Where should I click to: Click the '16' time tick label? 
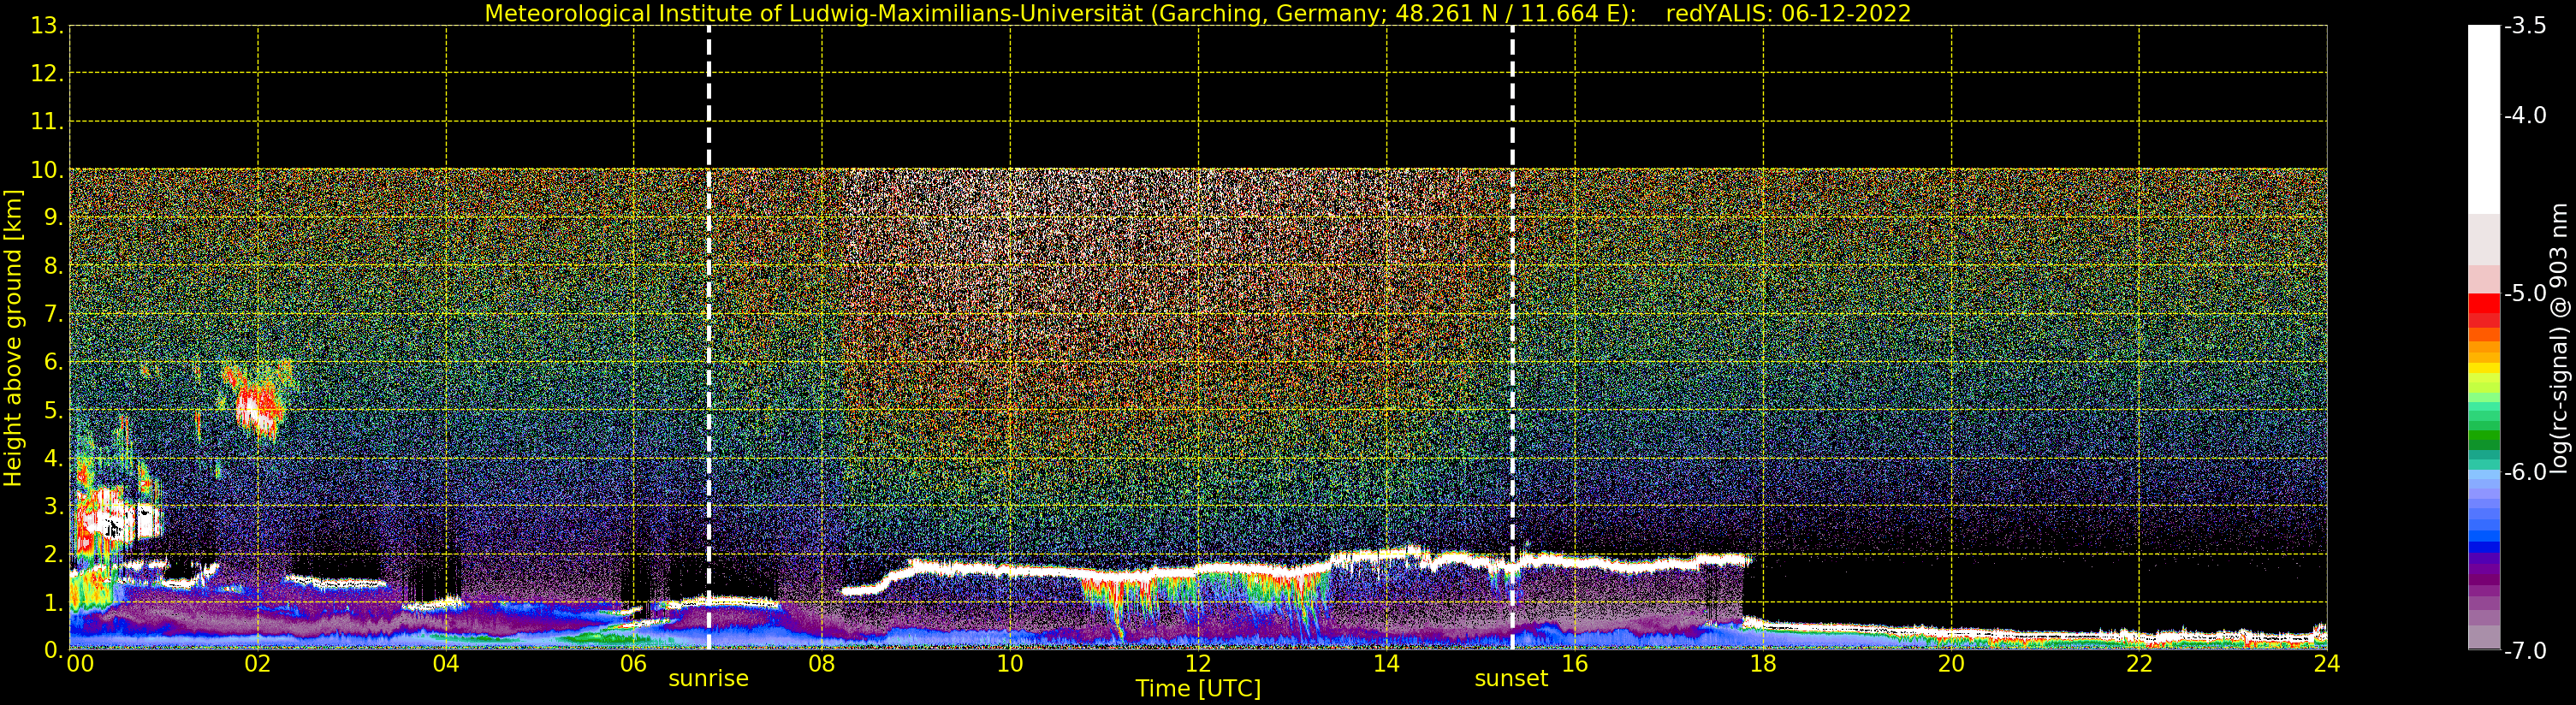[x=1574, y=663]
